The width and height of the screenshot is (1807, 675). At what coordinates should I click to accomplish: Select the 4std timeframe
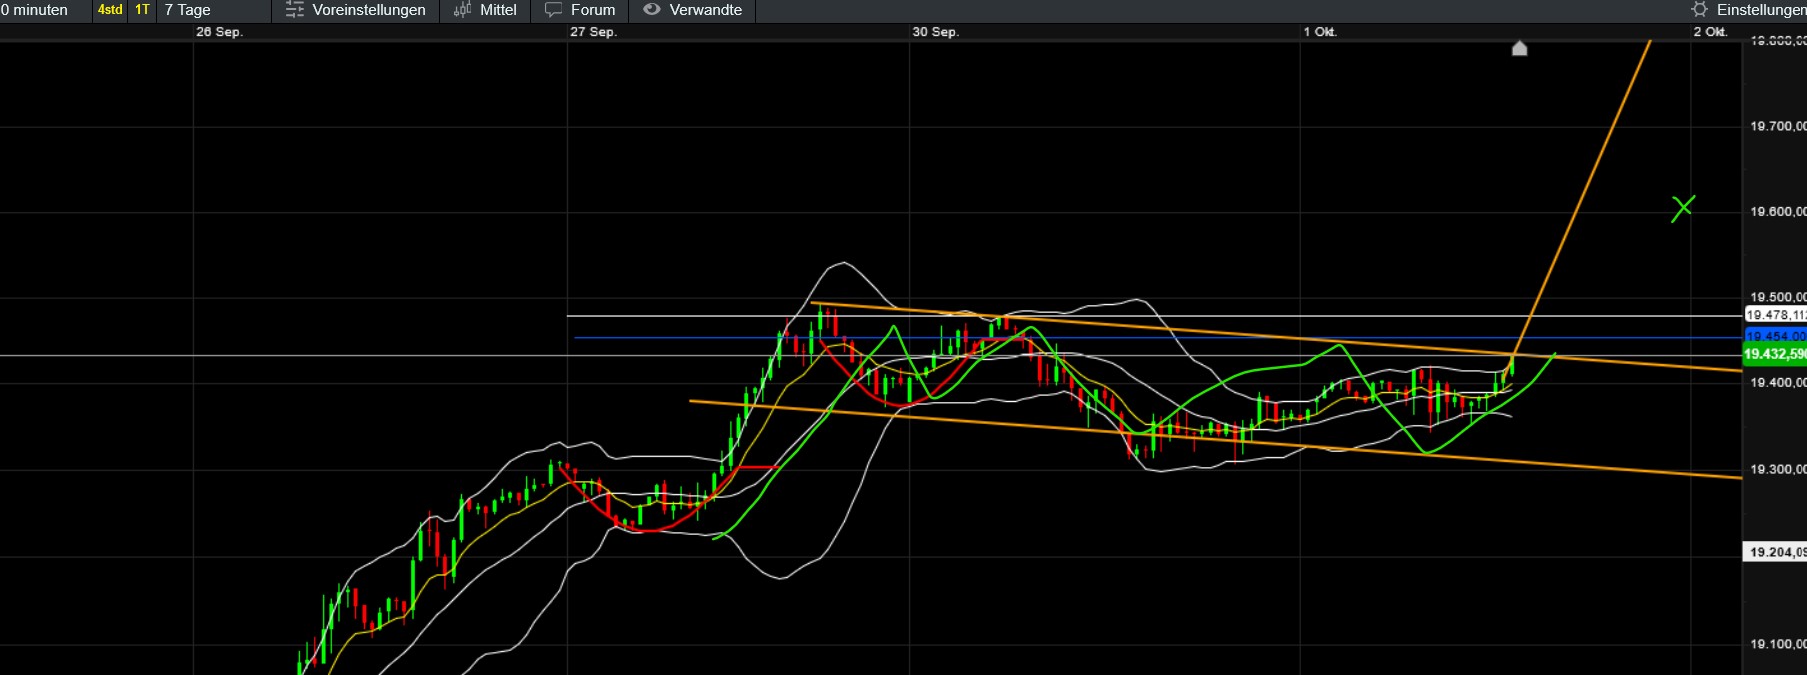click(x=110, y=10)
